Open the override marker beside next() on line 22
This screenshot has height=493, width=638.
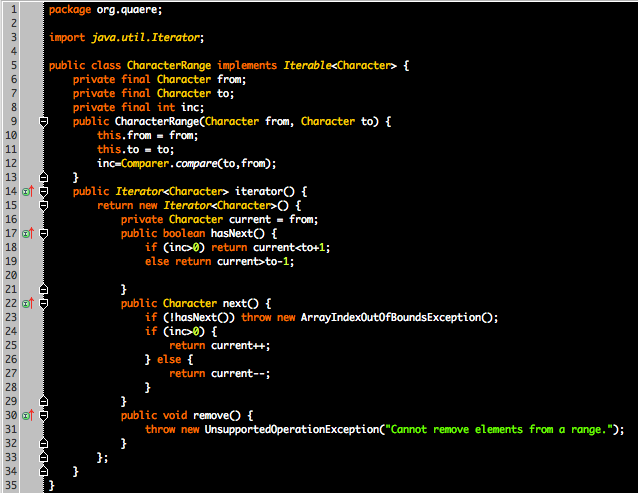pyautogui.click(x=28, y=303)
